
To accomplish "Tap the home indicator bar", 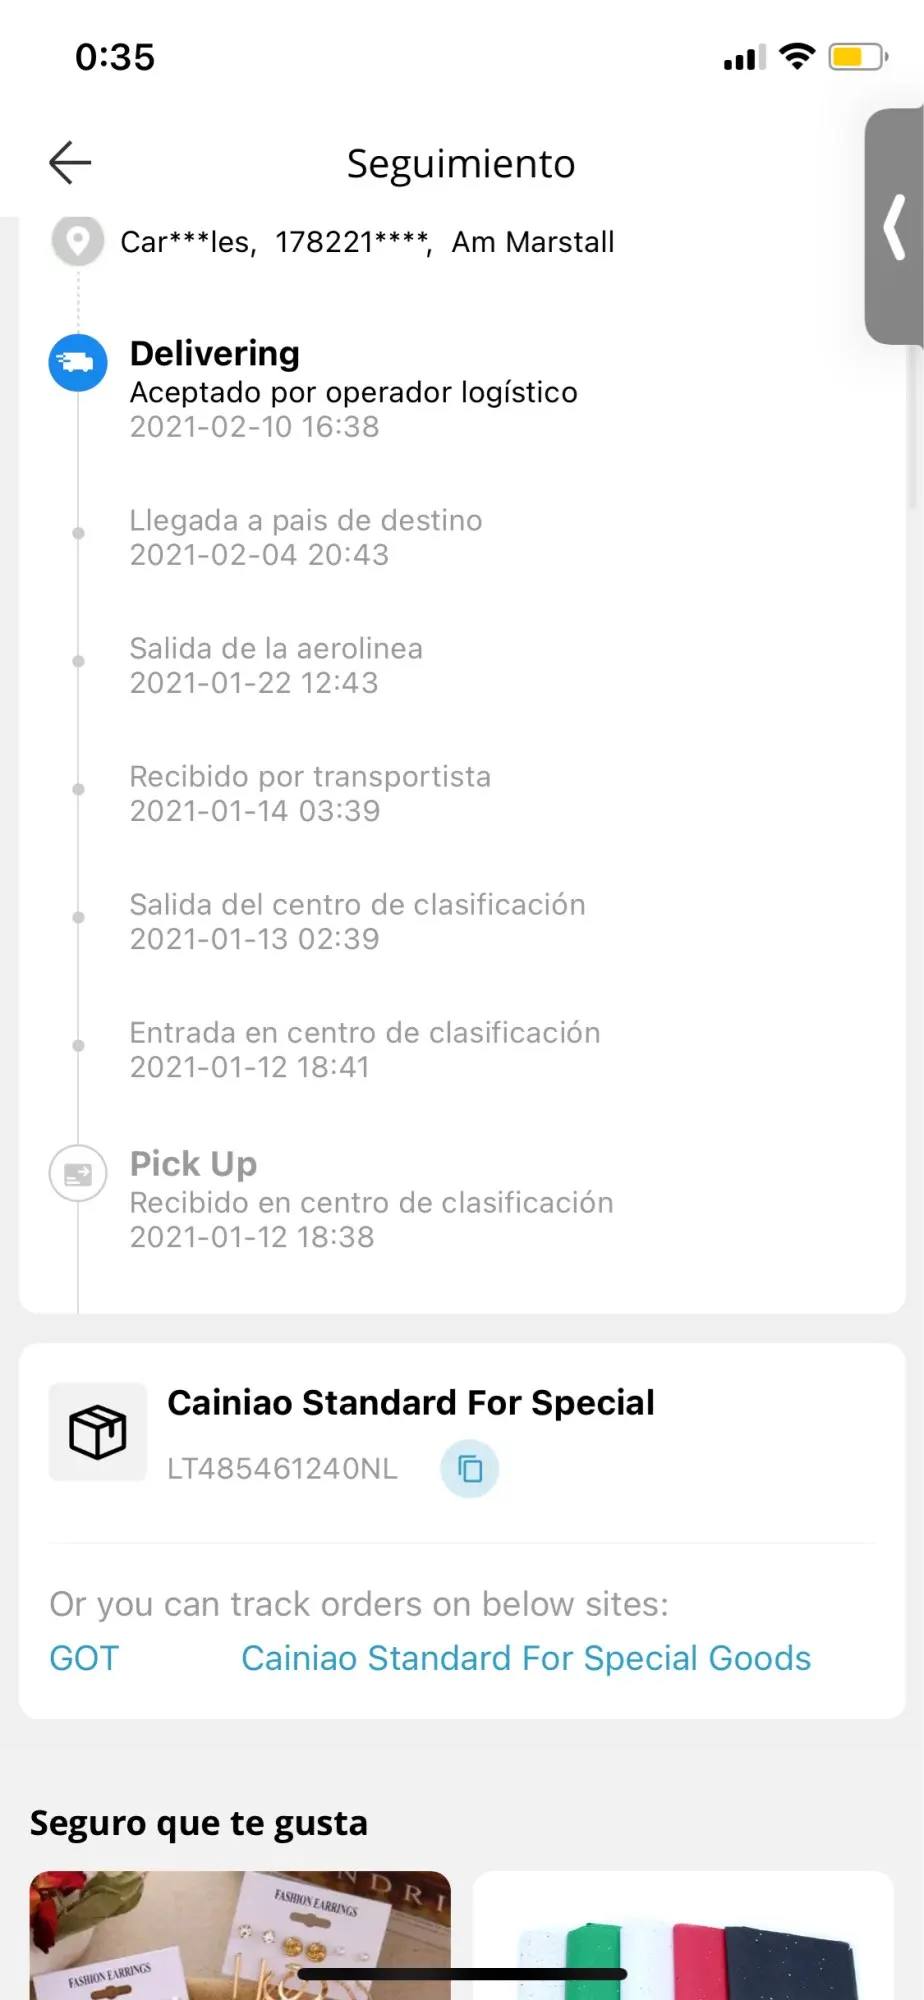I will tap(462, 1974).
